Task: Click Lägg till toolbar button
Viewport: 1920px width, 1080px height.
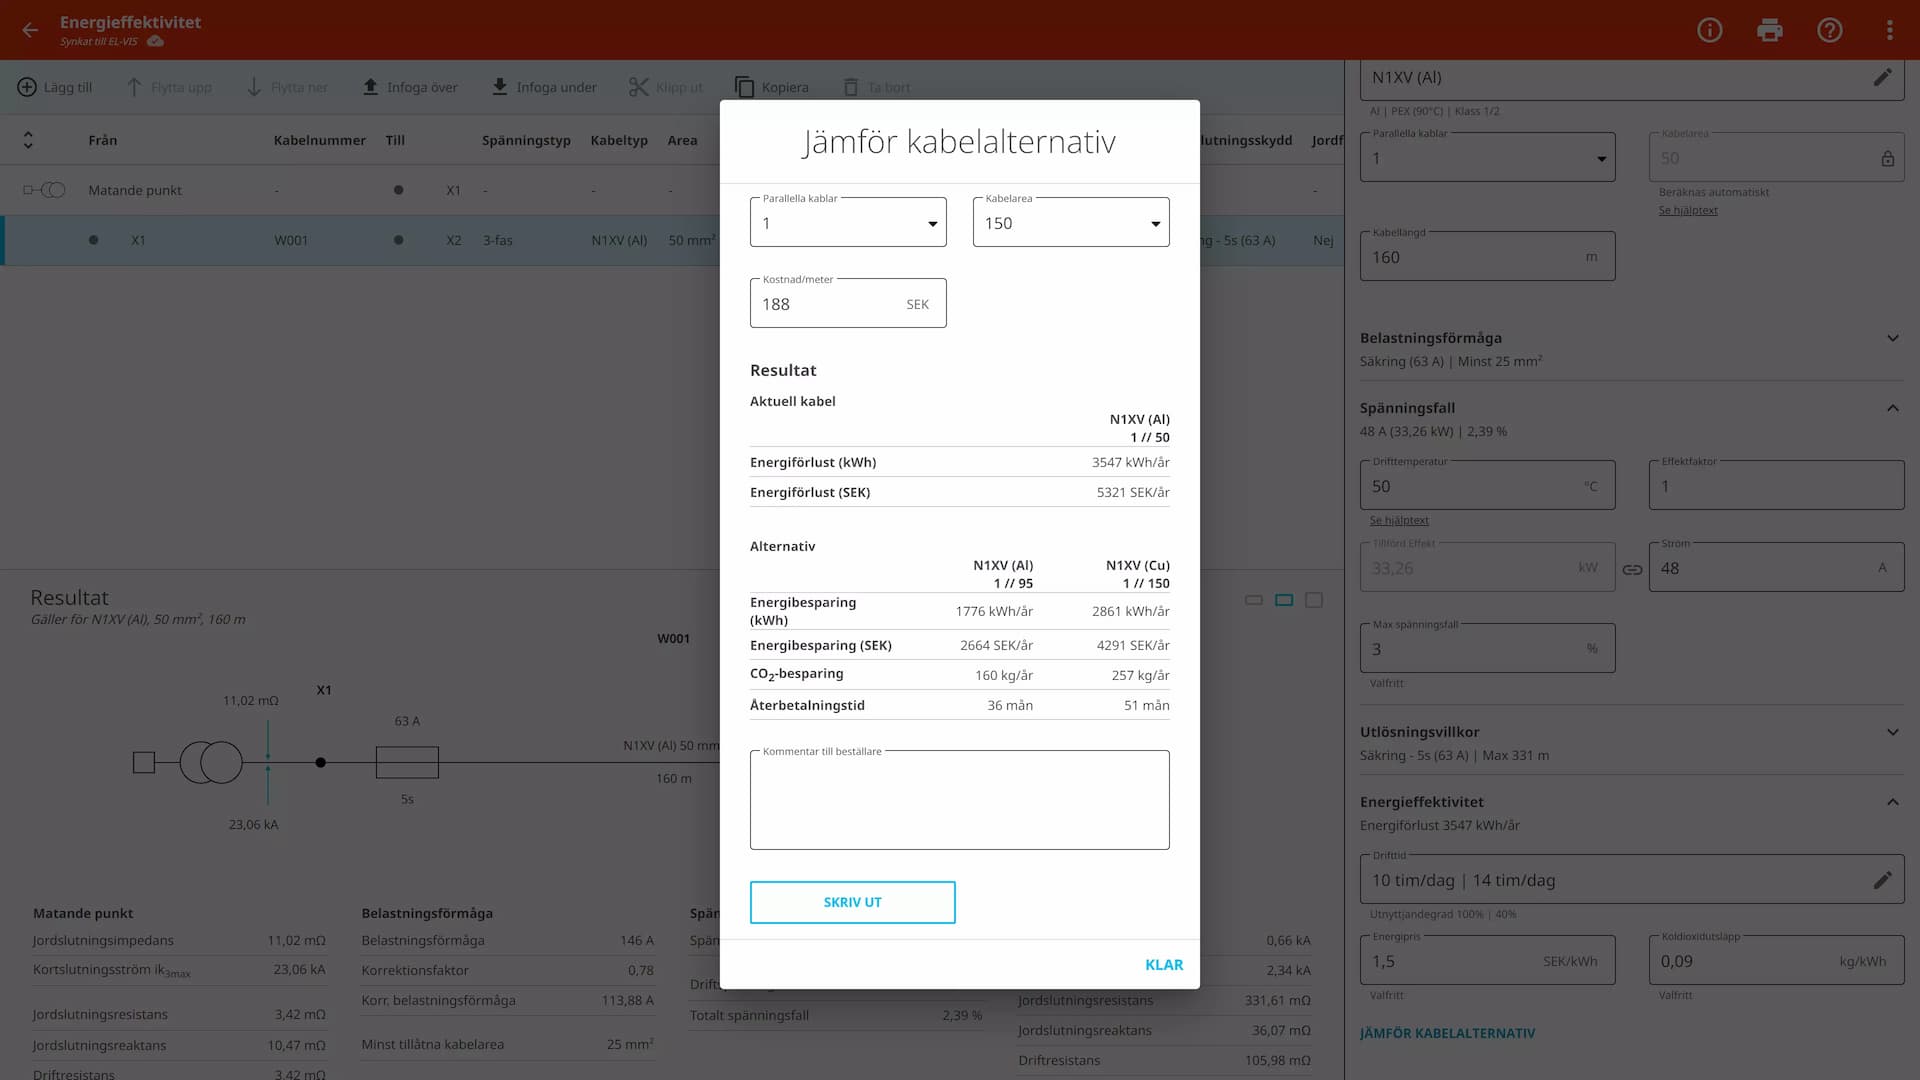Action: [55, 87]
